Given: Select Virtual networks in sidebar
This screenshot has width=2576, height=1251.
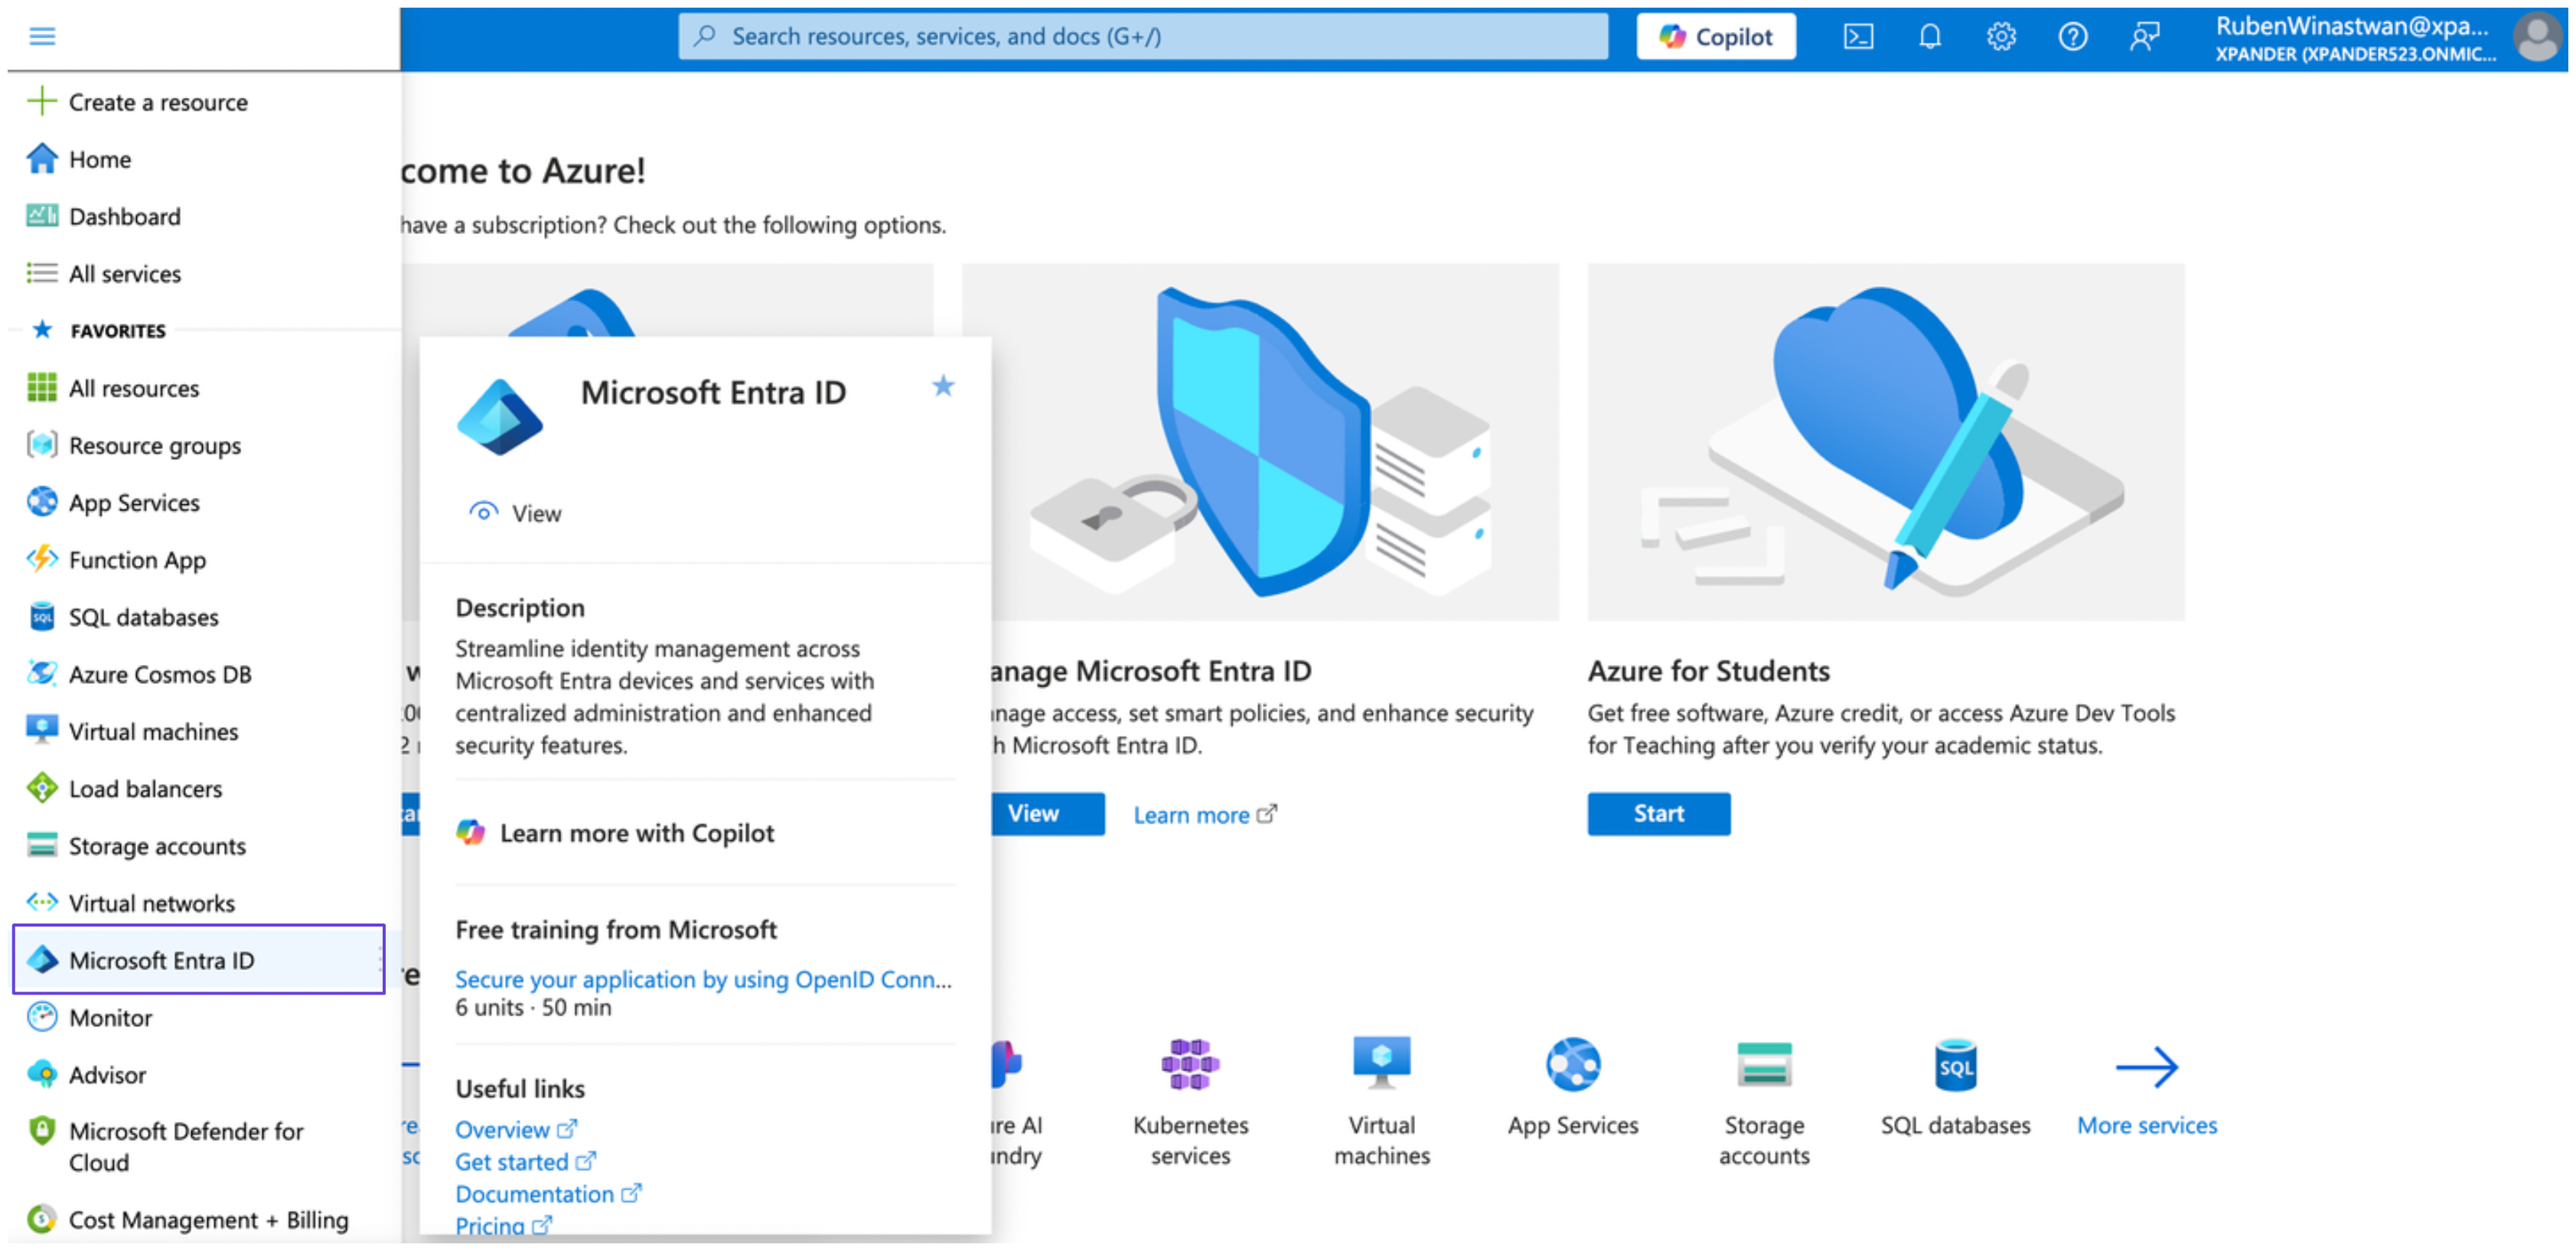Looking at the screenshot, I should pyautogui.click(x=151, y=903).
